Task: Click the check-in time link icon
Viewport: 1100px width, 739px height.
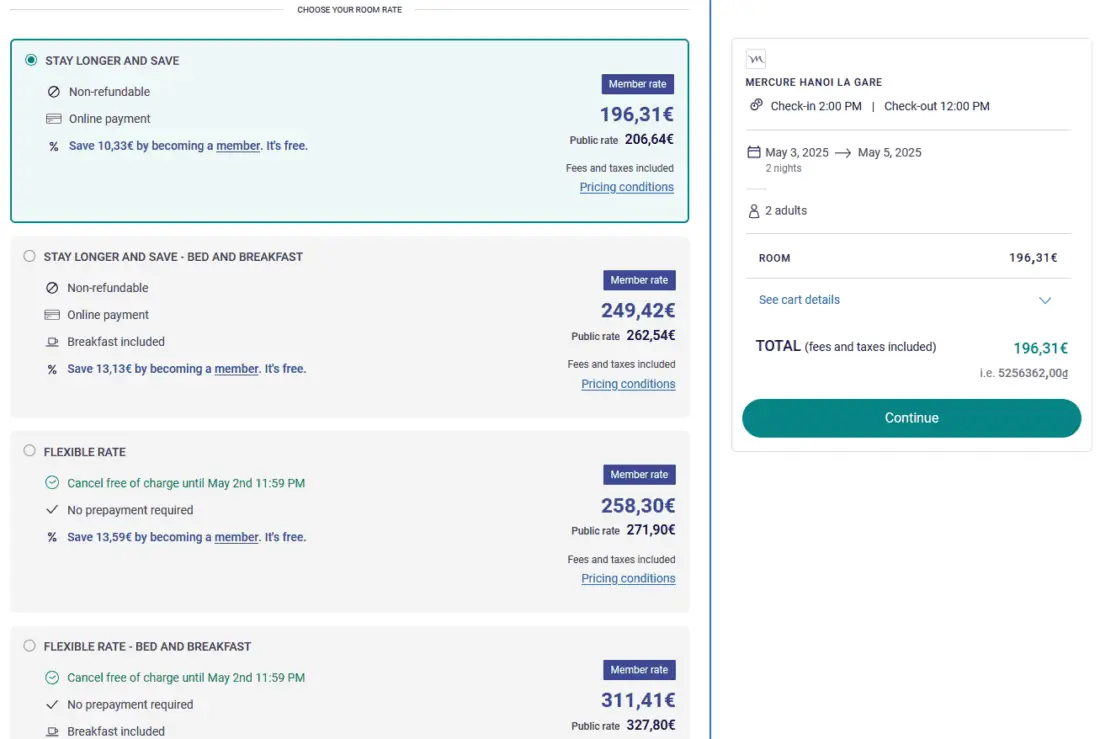Action: pyautogui.click(x=756, y=106)
